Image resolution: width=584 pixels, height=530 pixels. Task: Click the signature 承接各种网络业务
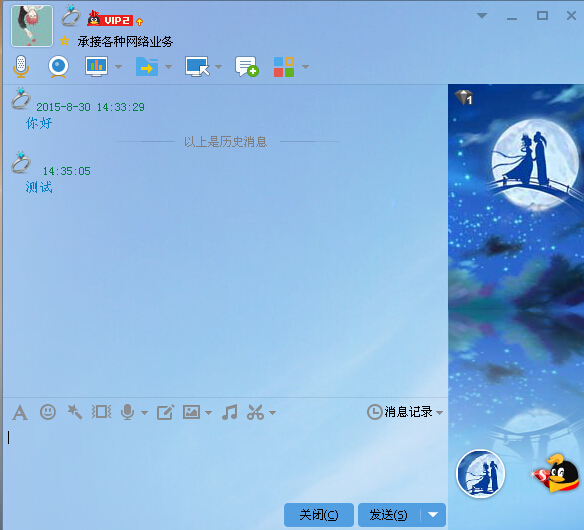(x=125, y=42)
